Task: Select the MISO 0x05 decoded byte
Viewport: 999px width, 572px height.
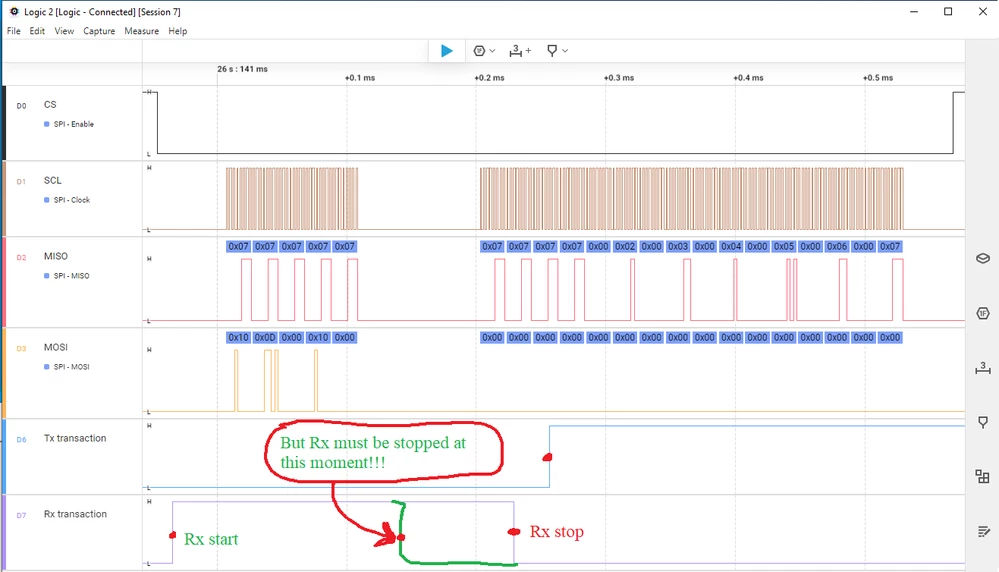Action: (x=784, y=247)
